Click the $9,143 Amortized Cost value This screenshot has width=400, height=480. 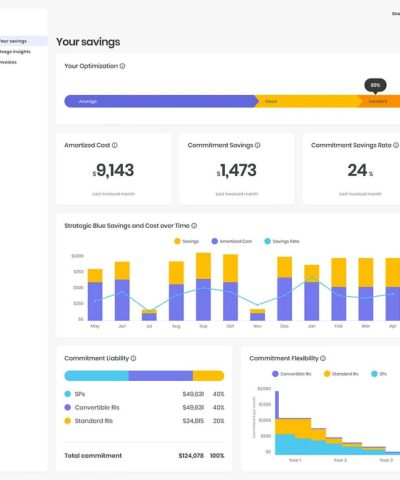pyautogui.click(x=113, y=170)
